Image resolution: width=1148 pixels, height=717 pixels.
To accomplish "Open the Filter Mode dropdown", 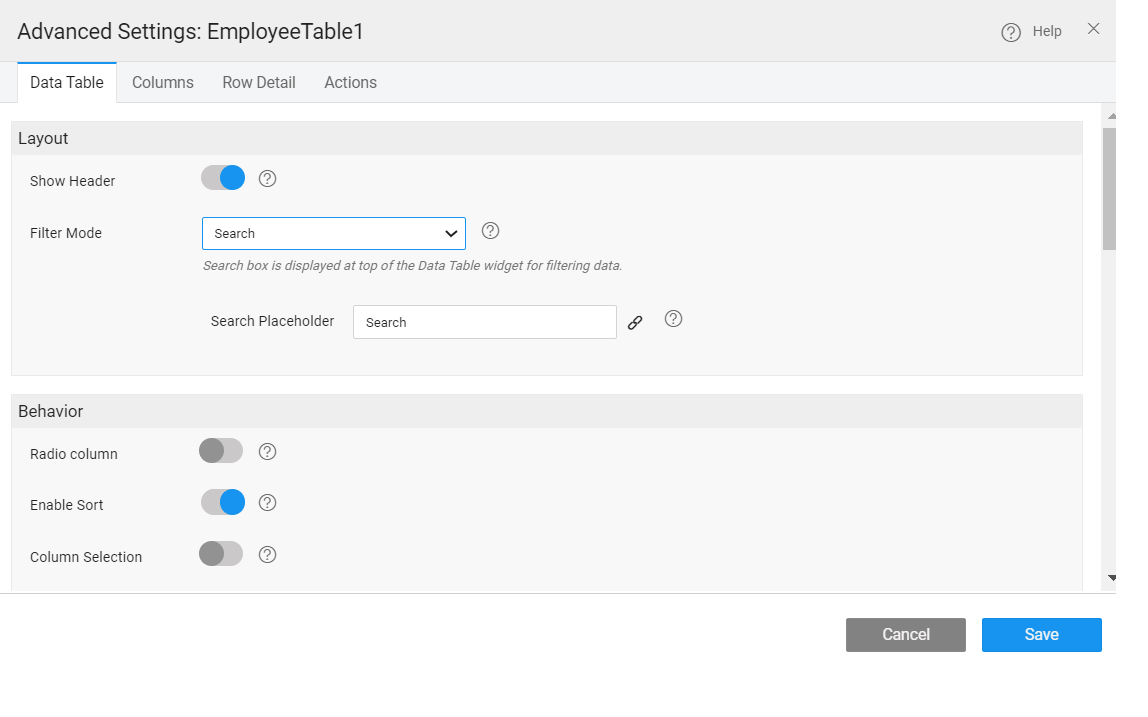I will click(334, 234).
